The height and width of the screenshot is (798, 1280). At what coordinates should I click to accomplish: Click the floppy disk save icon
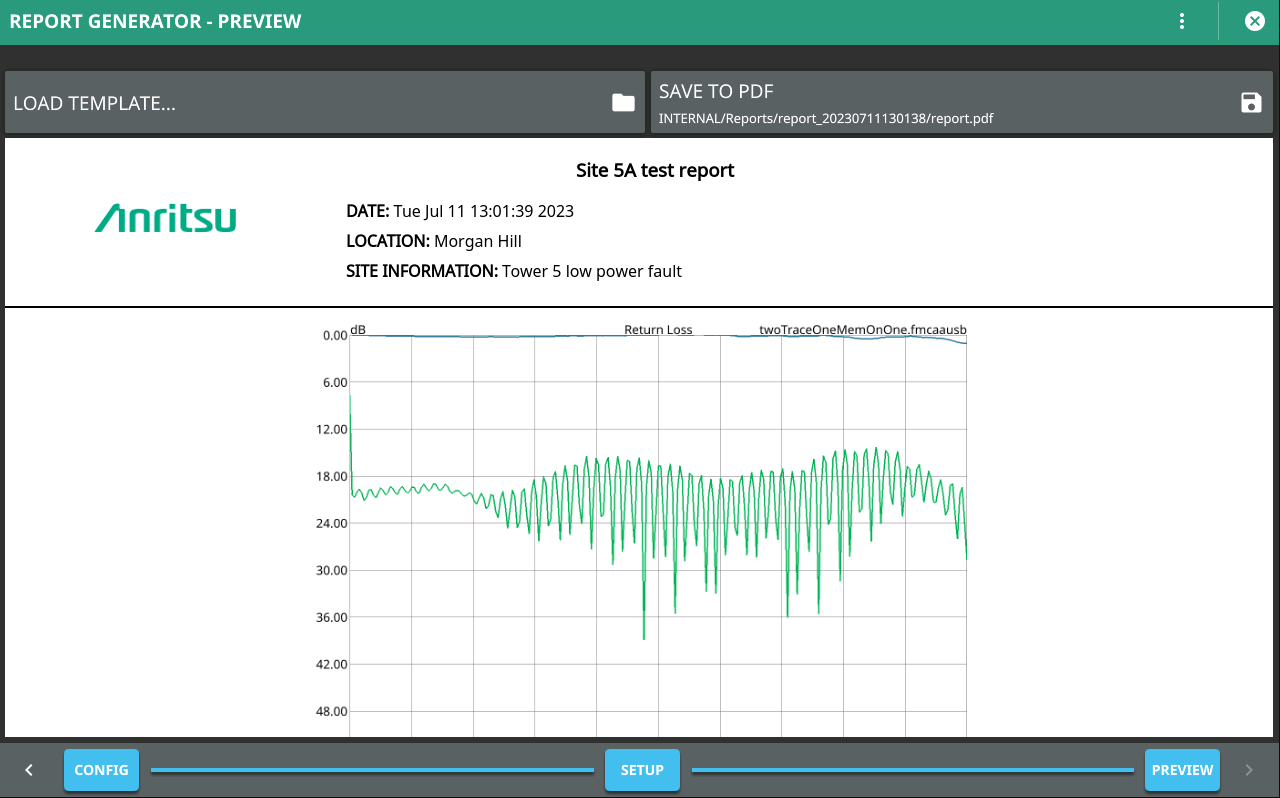1250,102
